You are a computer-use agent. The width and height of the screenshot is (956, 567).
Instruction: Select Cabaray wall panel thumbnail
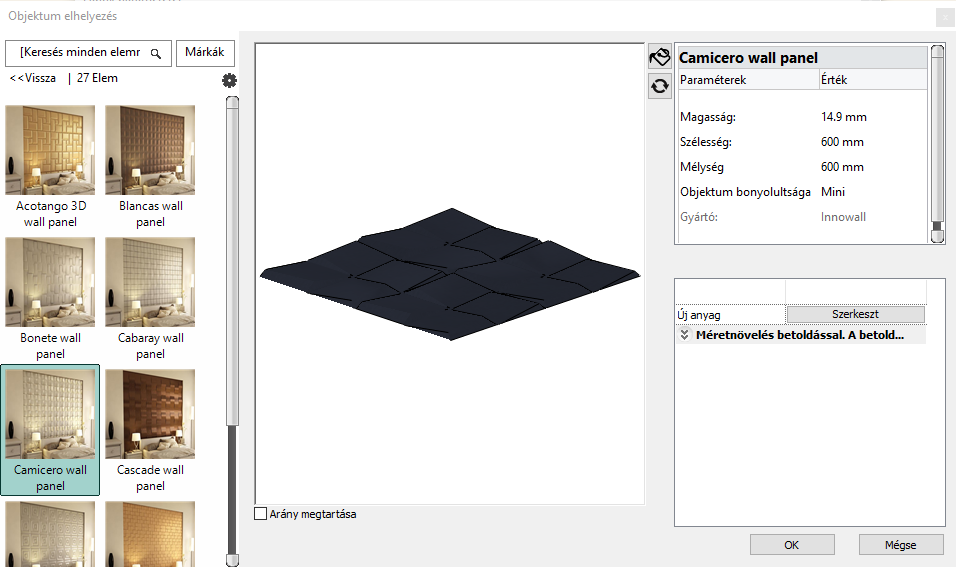coord(150,282)
